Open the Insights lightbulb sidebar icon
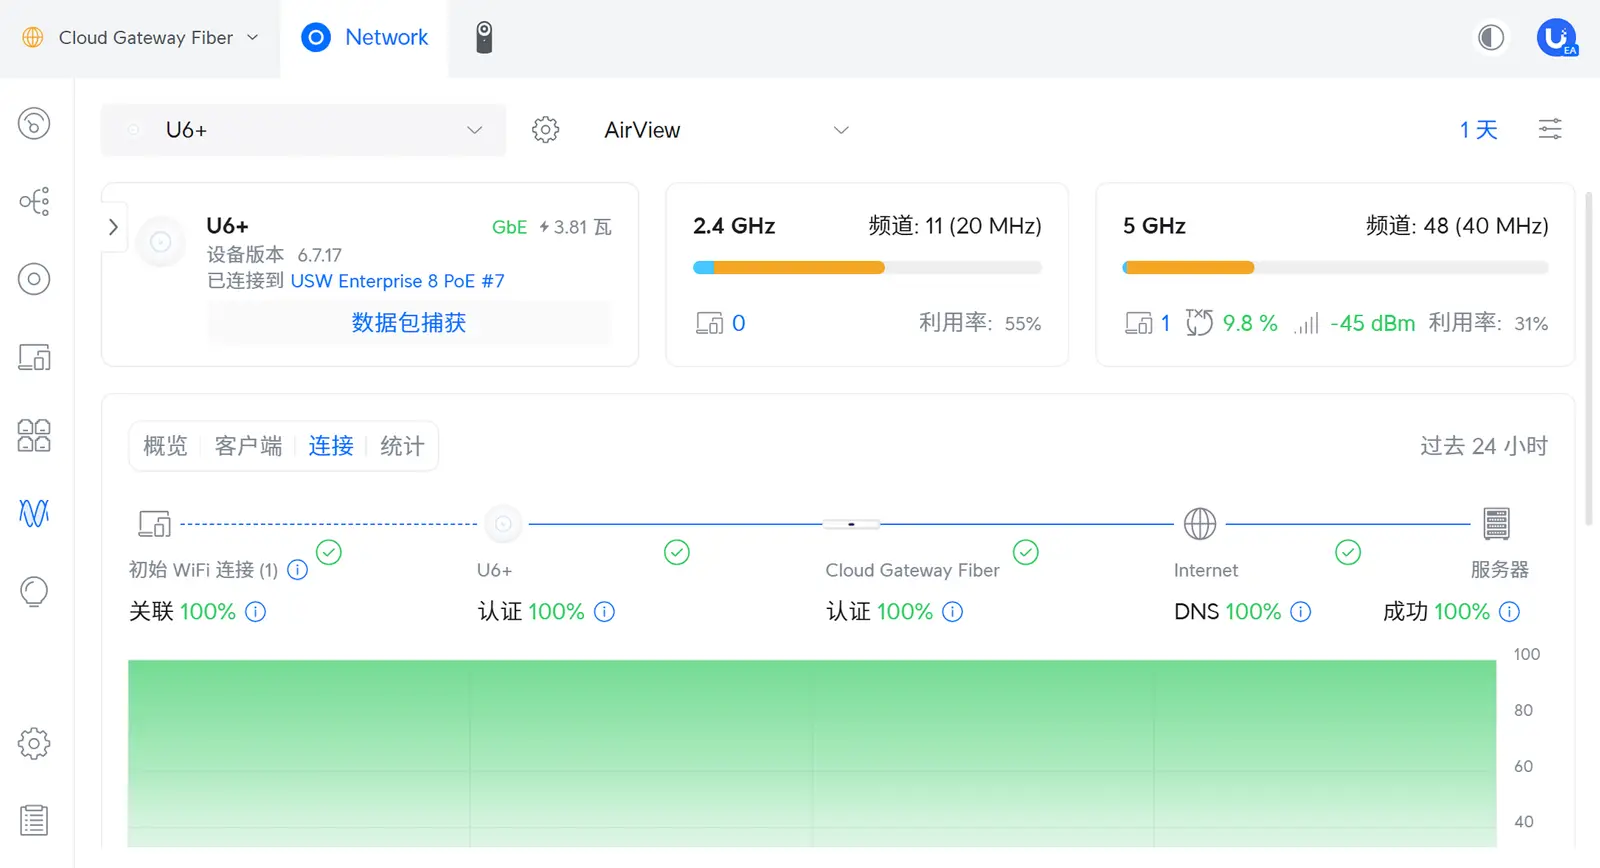 [x=34, y=592]
